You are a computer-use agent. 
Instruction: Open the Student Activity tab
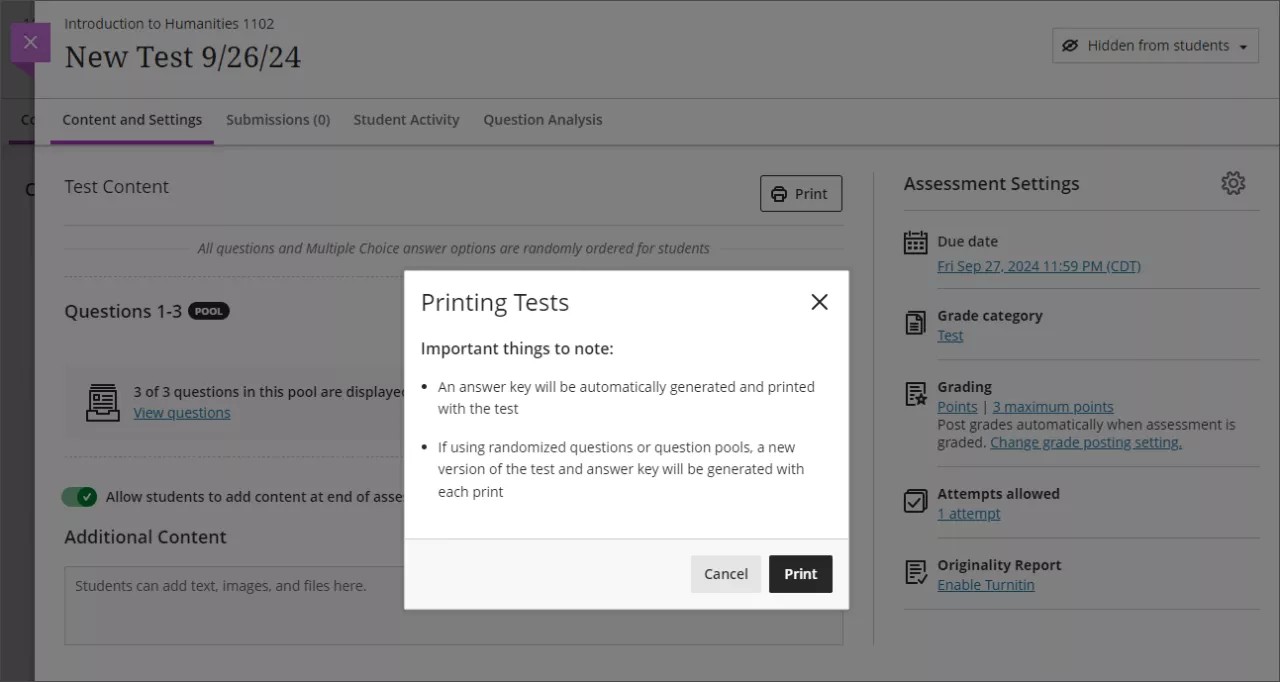[406, 119]
